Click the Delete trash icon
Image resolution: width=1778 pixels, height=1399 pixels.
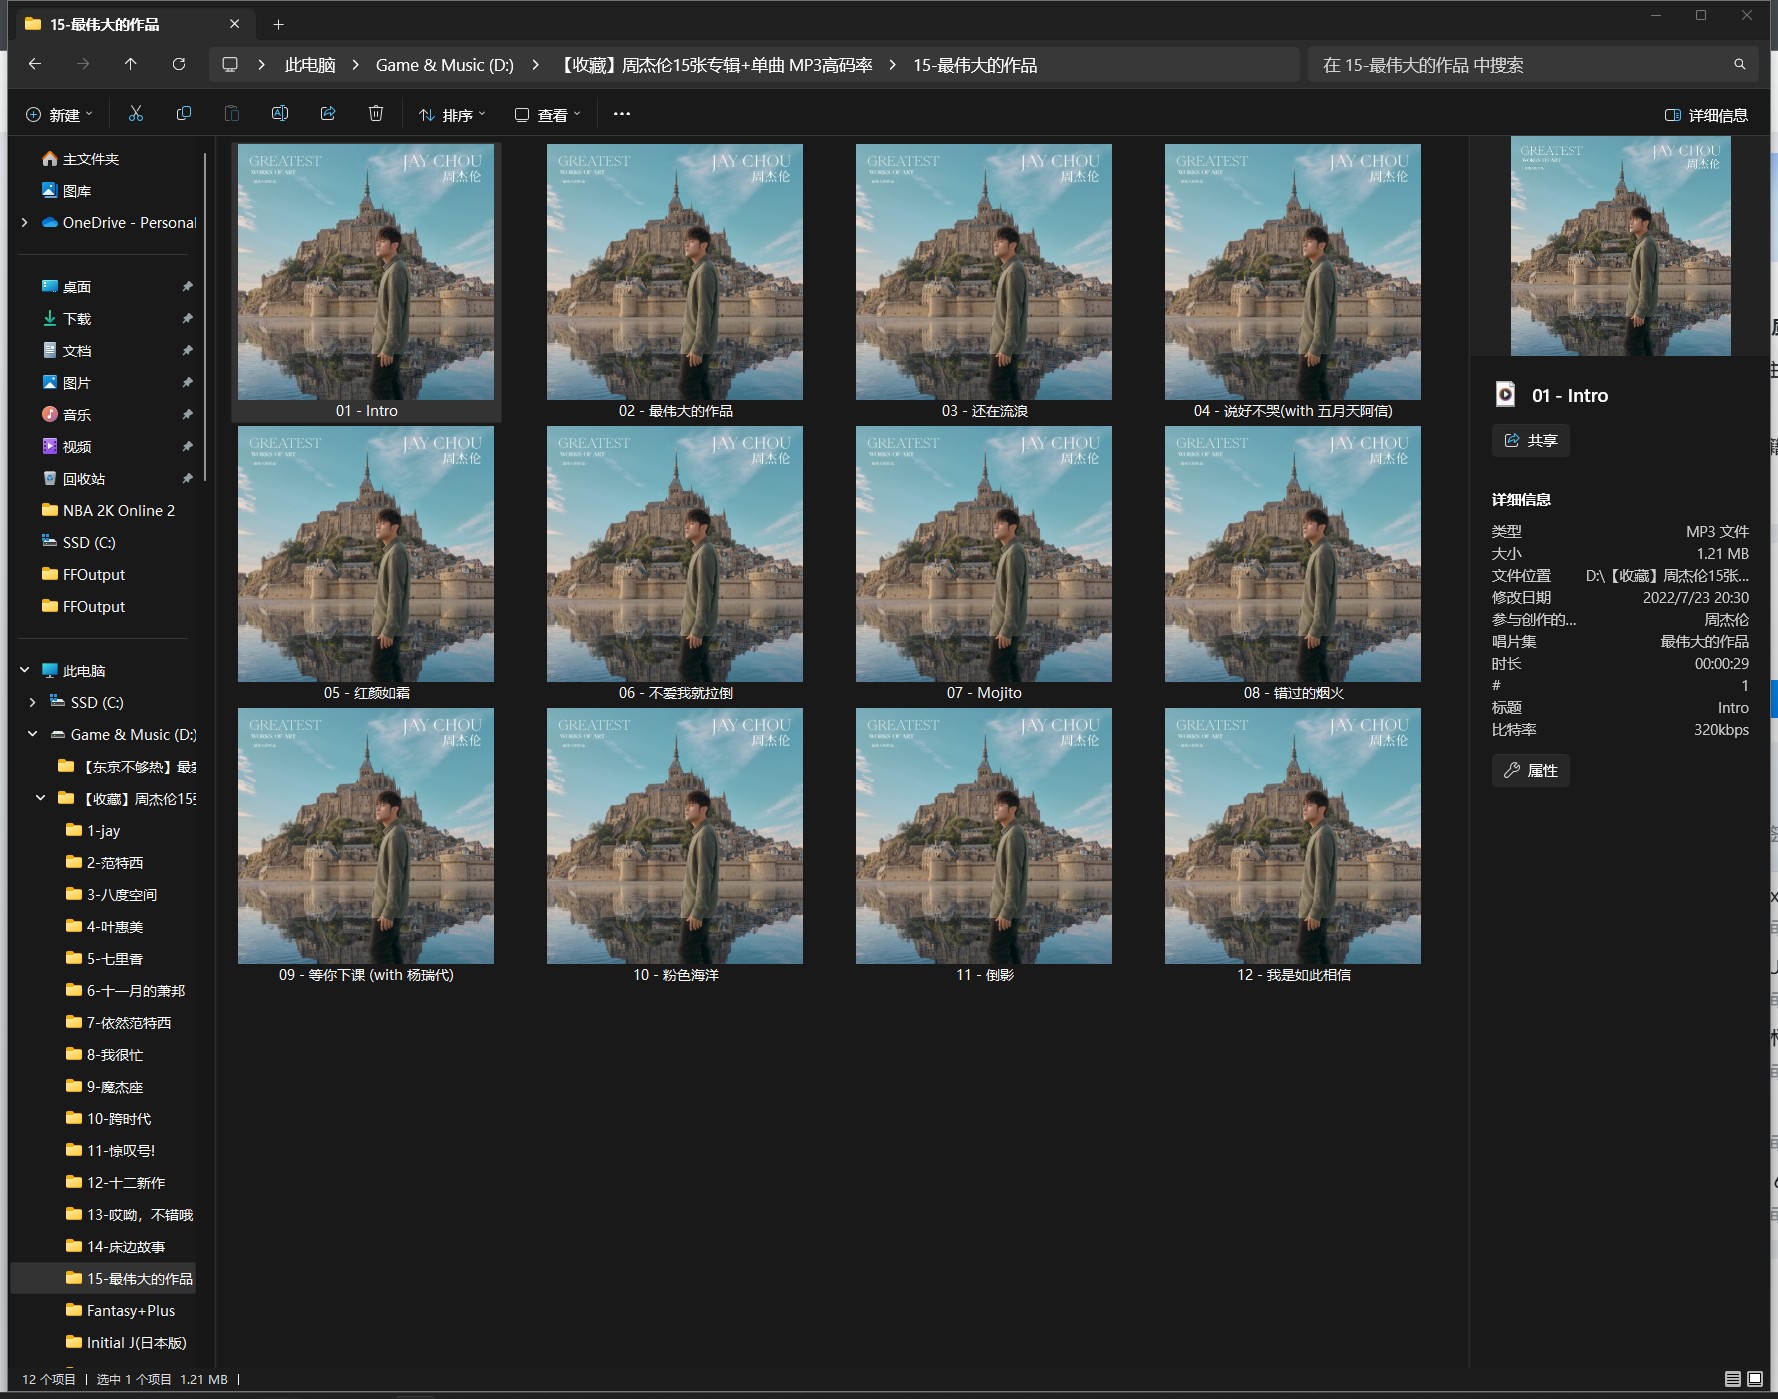[x=376, y=114]
